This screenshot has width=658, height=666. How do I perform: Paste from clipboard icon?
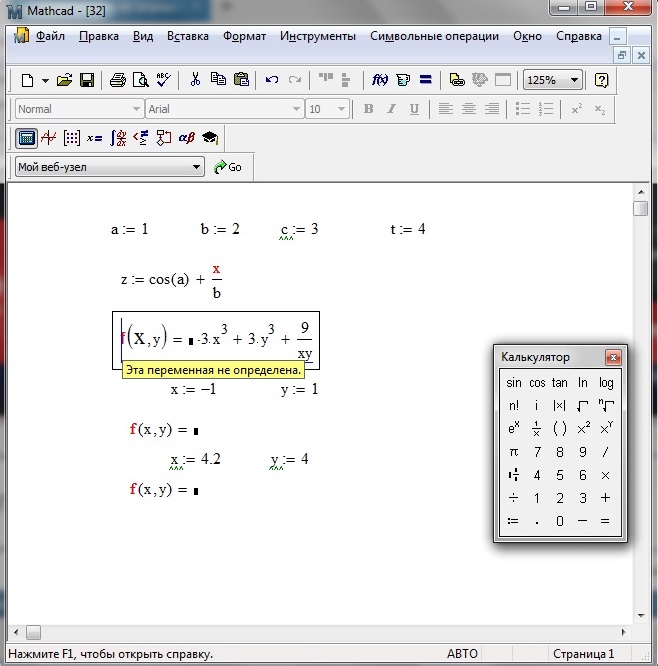(x=241, y=79)
